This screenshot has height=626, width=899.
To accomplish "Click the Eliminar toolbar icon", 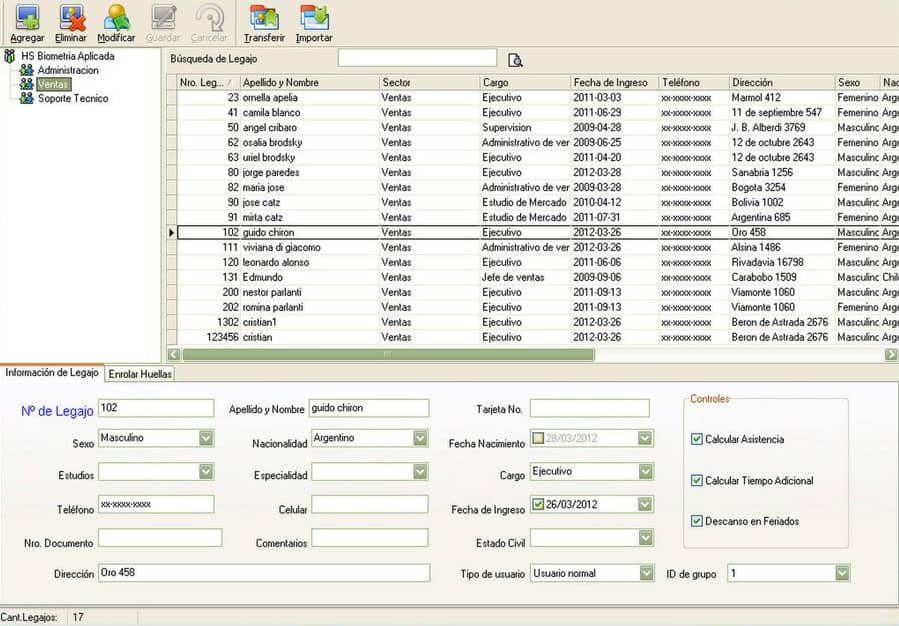I will (72, 18).
